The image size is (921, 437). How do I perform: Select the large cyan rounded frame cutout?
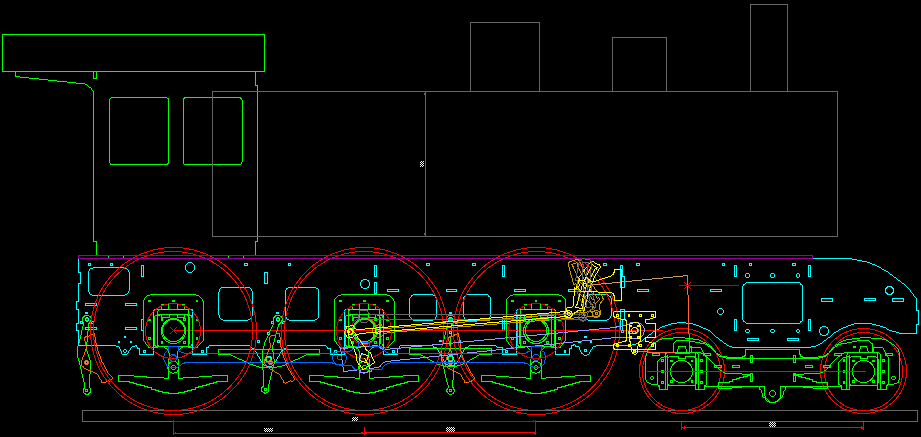coord(772,302)
